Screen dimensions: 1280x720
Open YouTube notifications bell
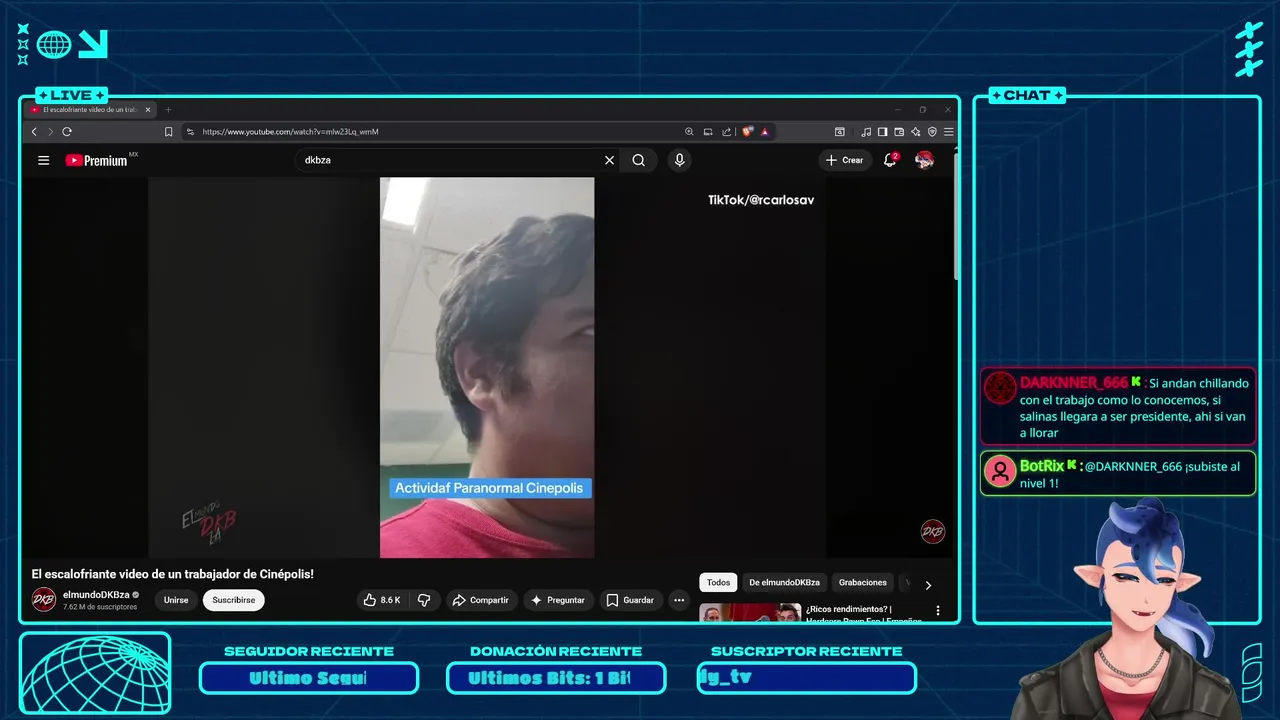coord(890,160)
